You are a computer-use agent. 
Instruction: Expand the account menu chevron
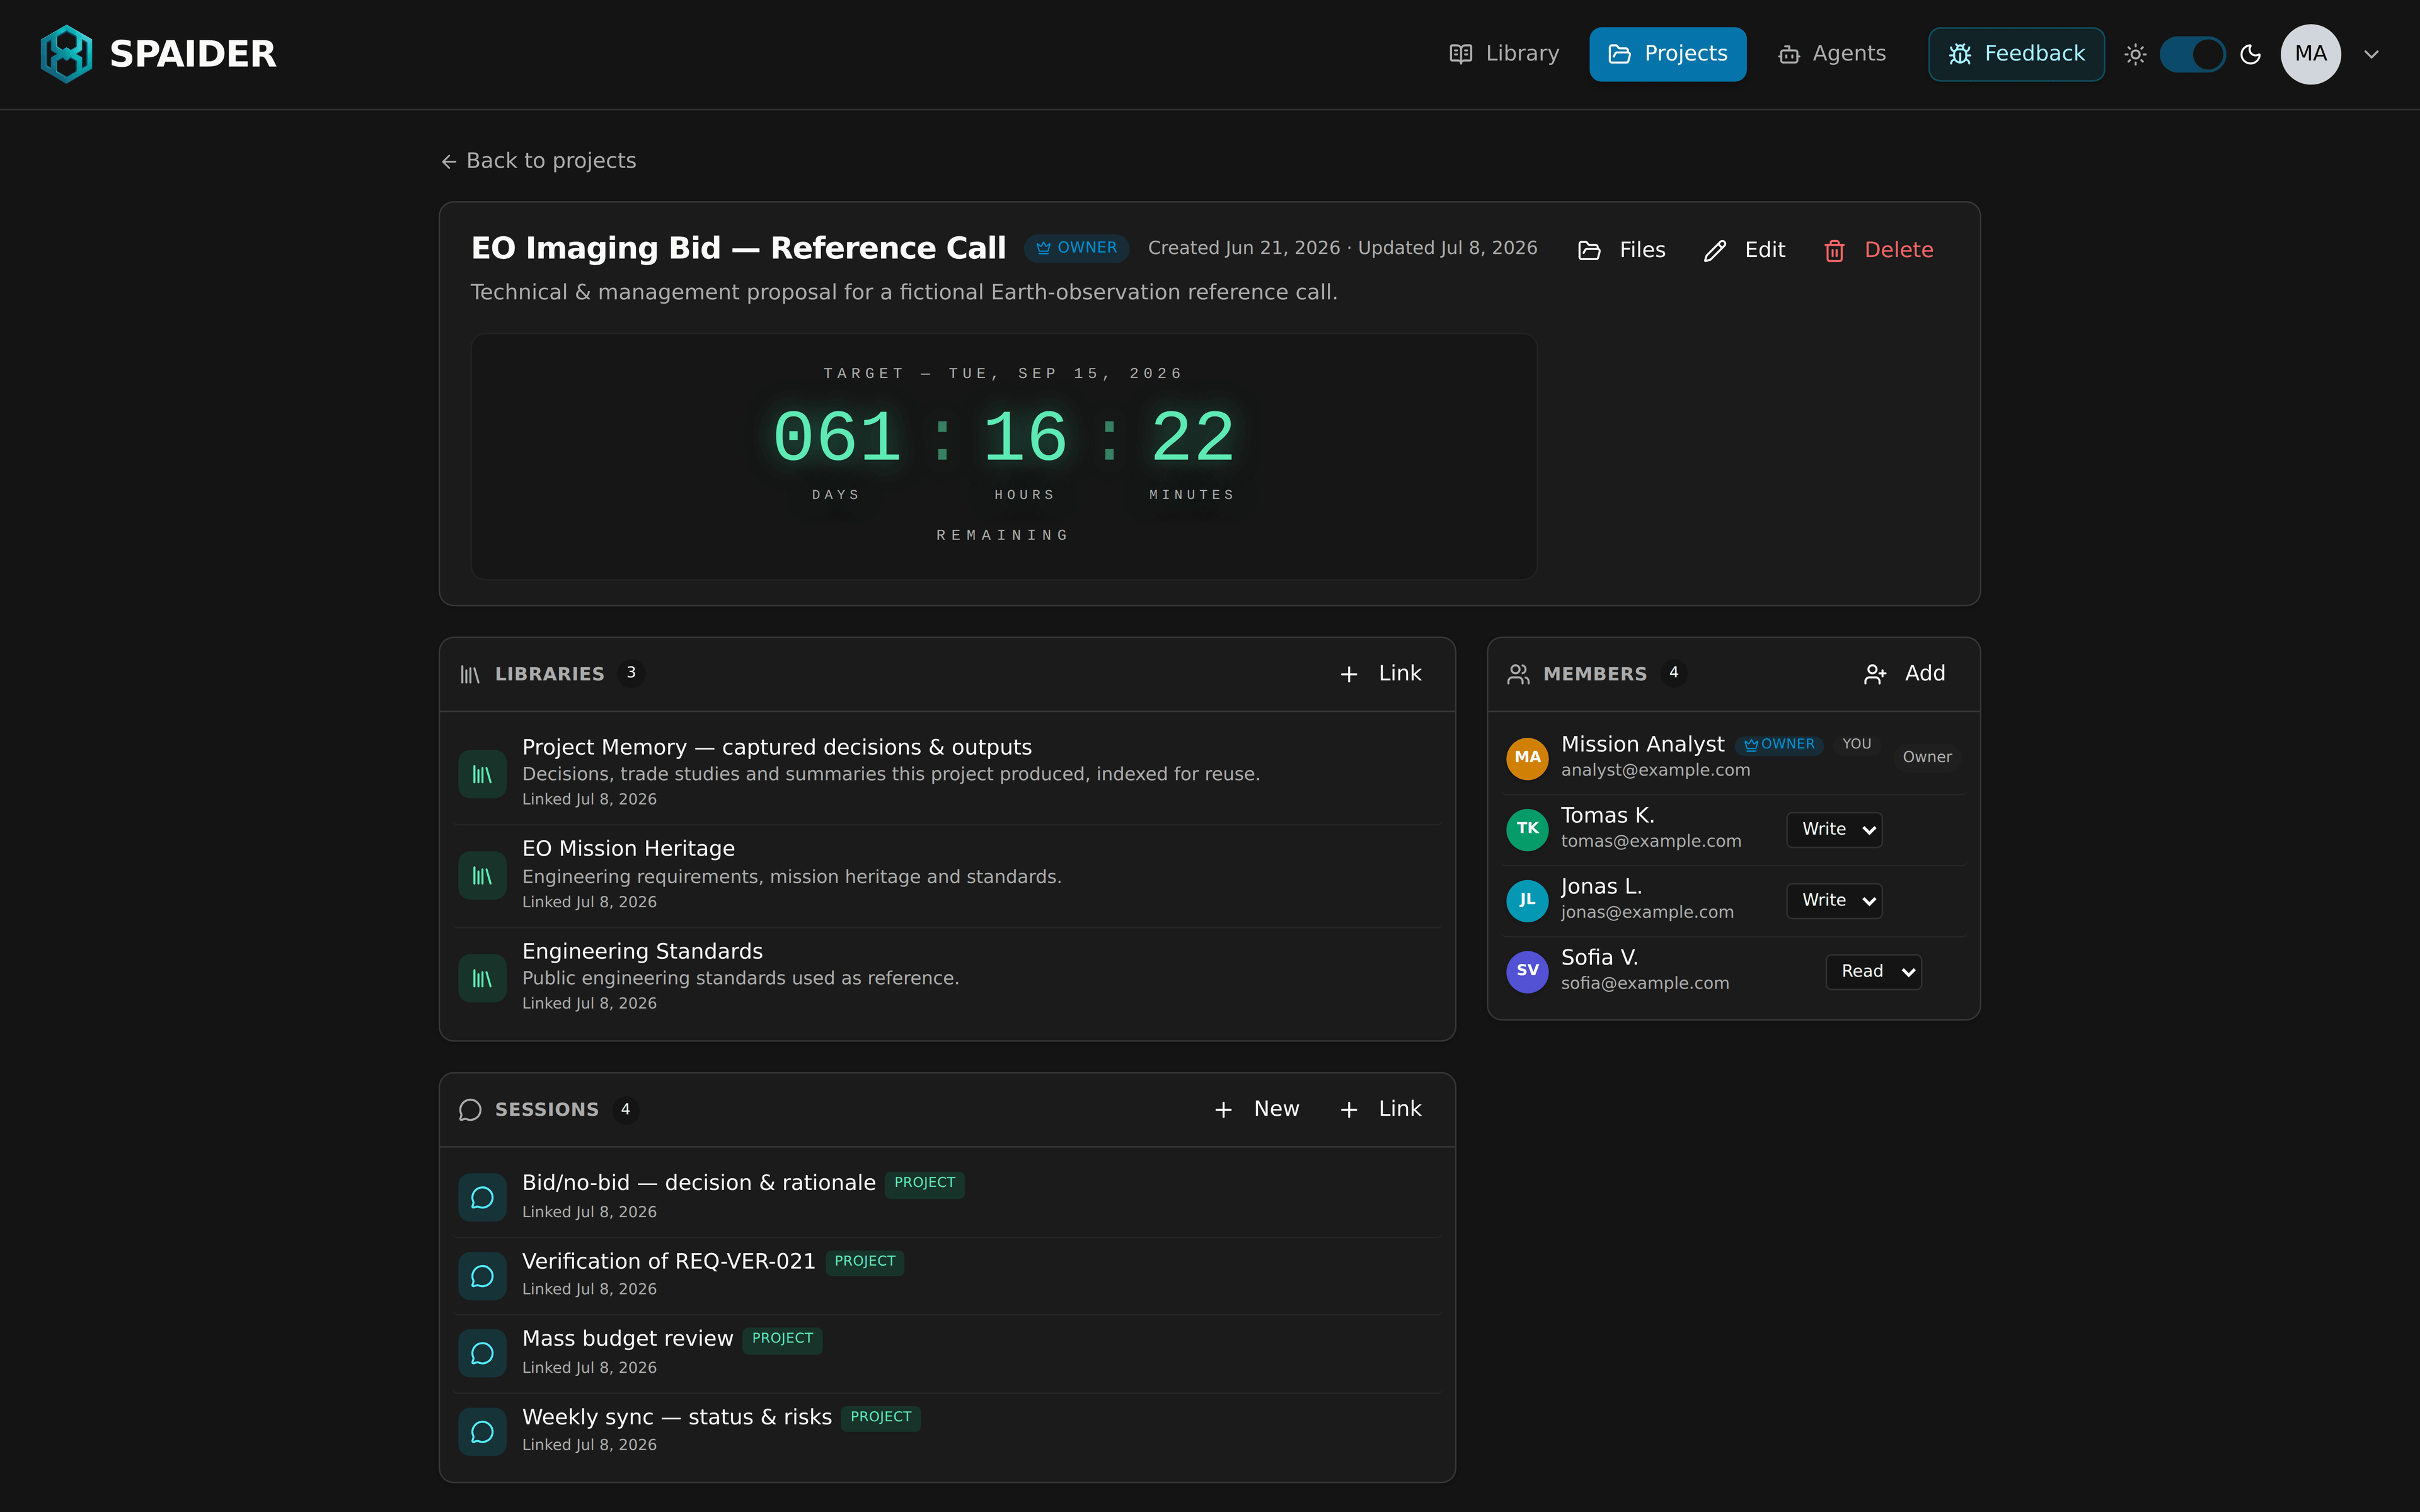tap(2371, 54)
